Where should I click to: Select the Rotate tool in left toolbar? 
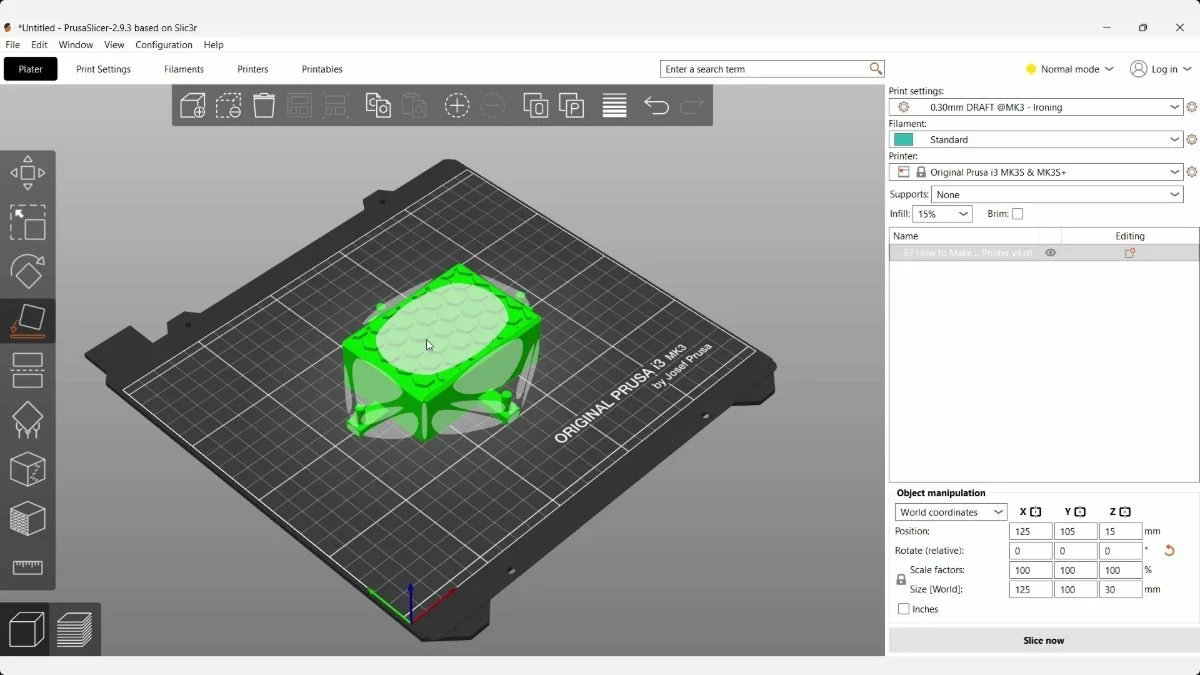(x=28, y=271)
